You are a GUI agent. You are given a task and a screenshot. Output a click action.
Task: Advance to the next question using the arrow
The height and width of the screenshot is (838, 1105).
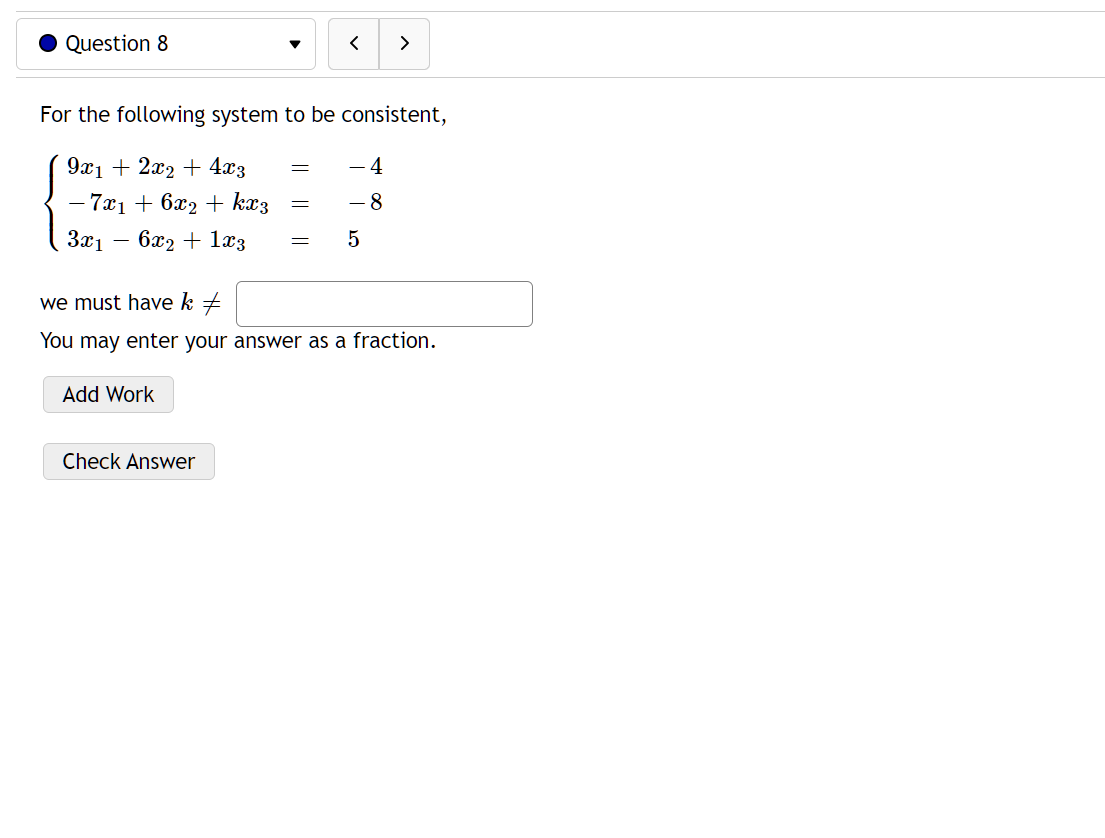click(x=405, y=43)
